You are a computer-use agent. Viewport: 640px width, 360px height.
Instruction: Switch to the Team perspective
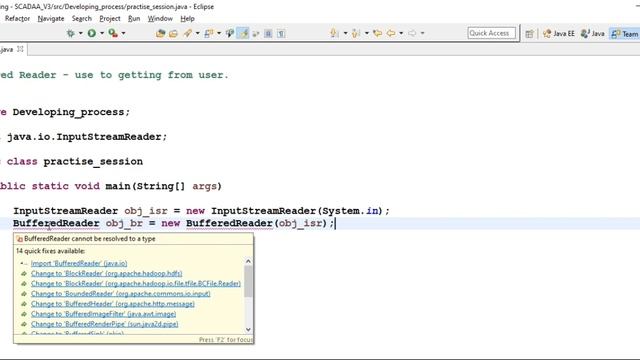pos(625,34)
